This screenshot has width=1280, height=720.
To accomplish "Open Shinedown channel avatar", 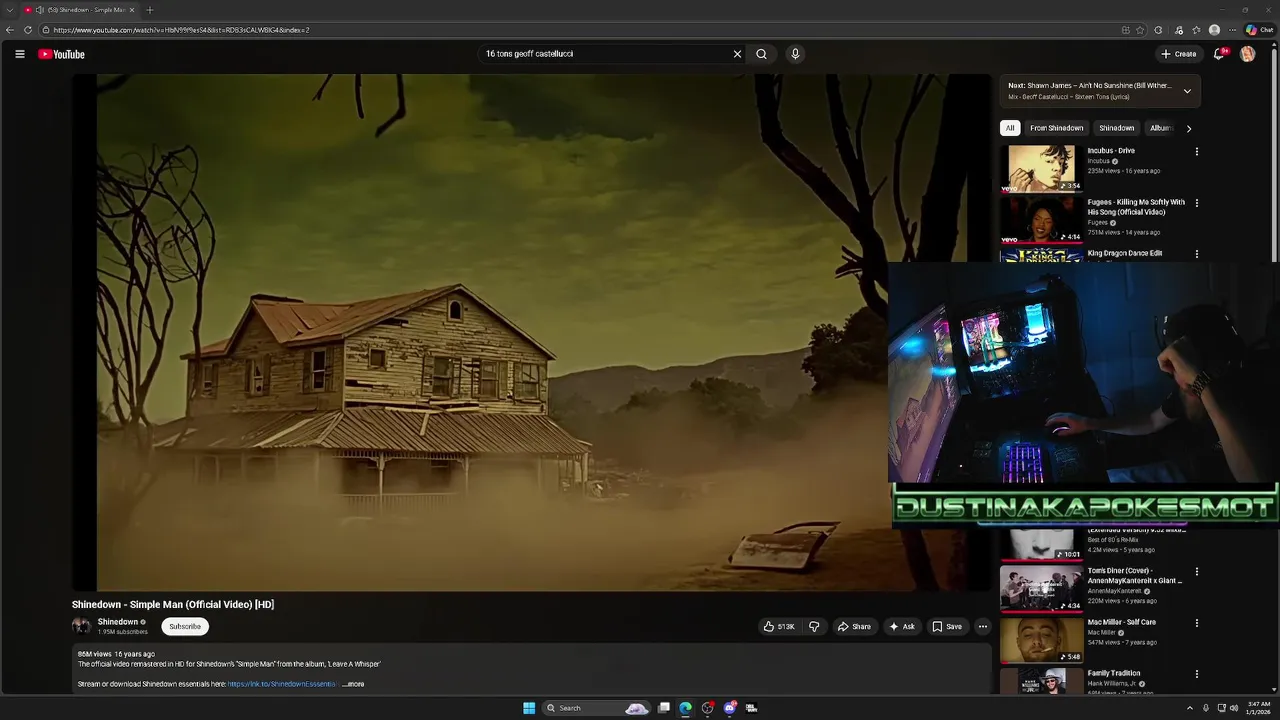I will pos(81,626).
